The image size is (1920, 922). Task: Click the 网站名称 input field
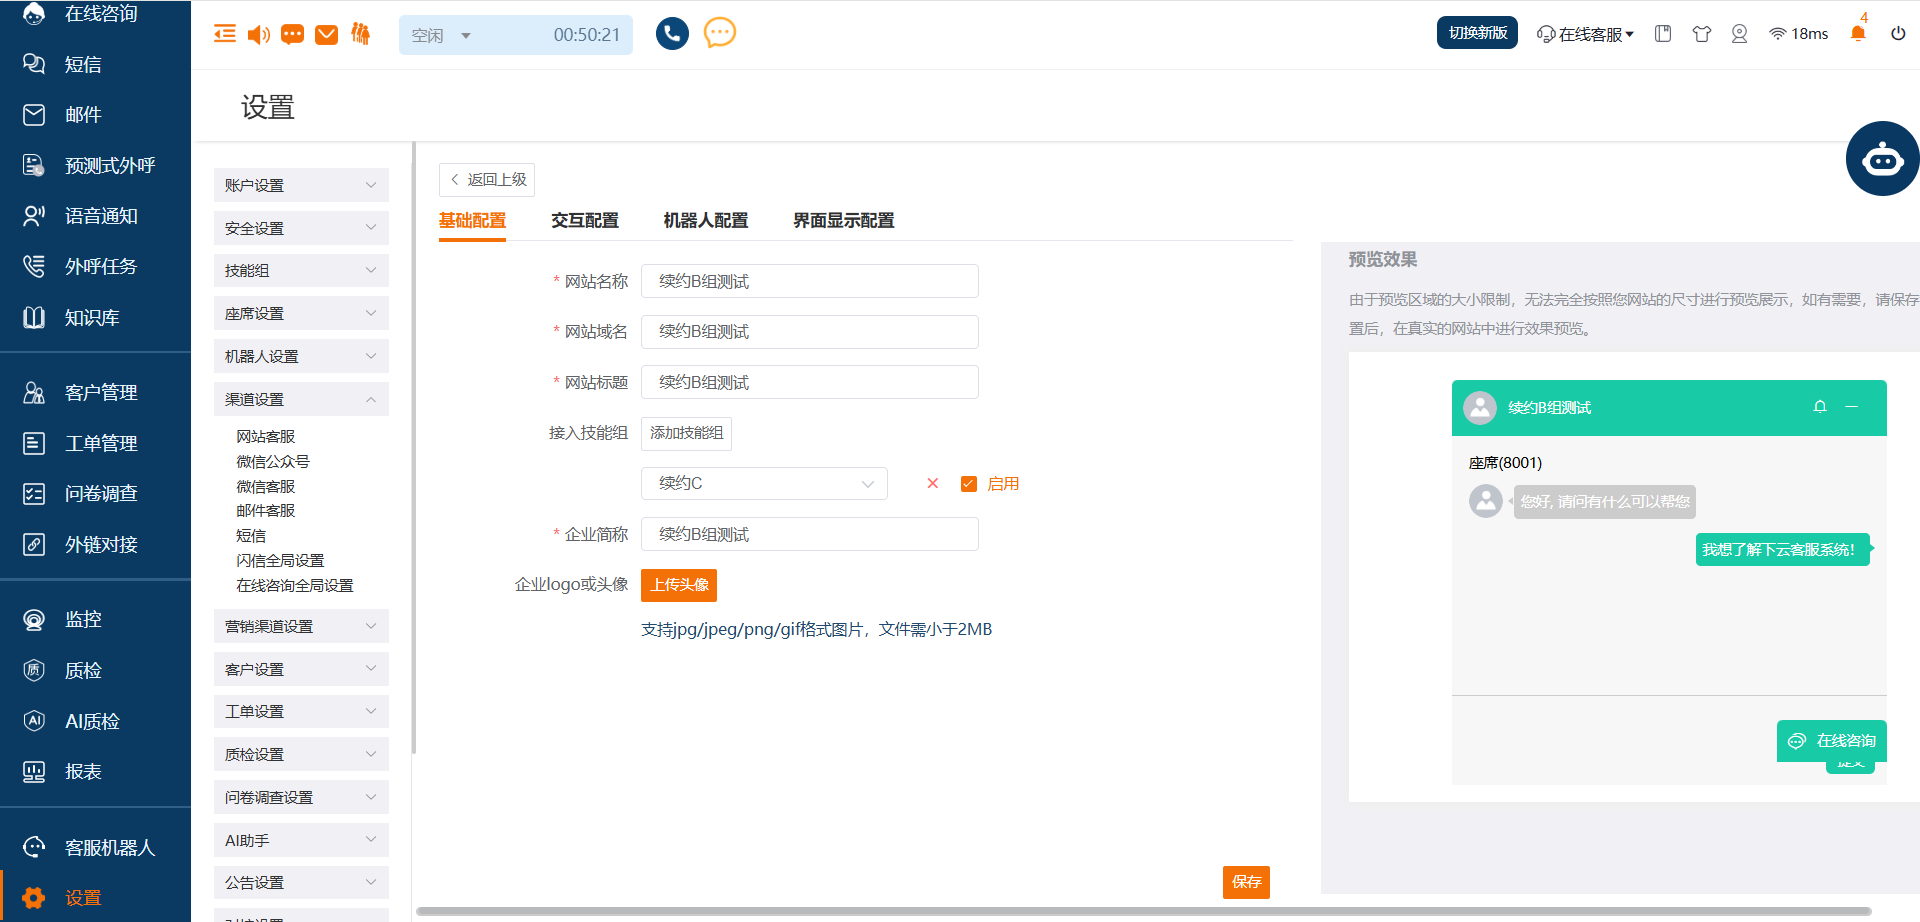tap(809, 282)
